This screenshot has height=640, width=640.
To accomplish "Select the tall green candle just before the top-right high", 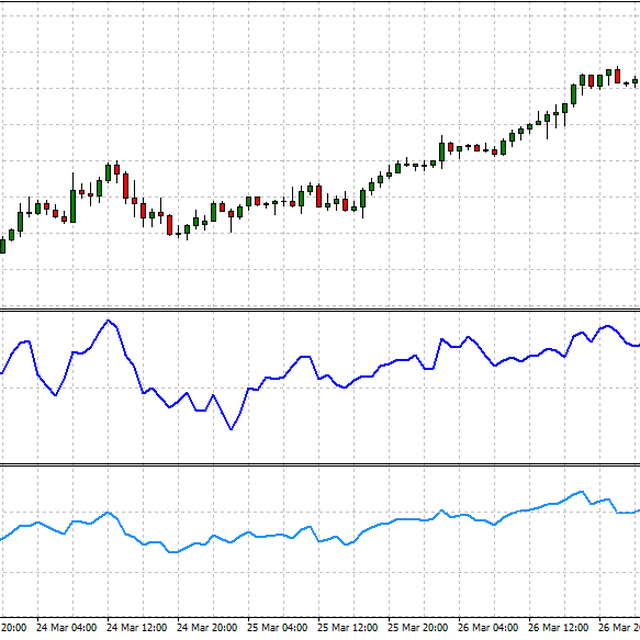I will click(x=573, y=94).
